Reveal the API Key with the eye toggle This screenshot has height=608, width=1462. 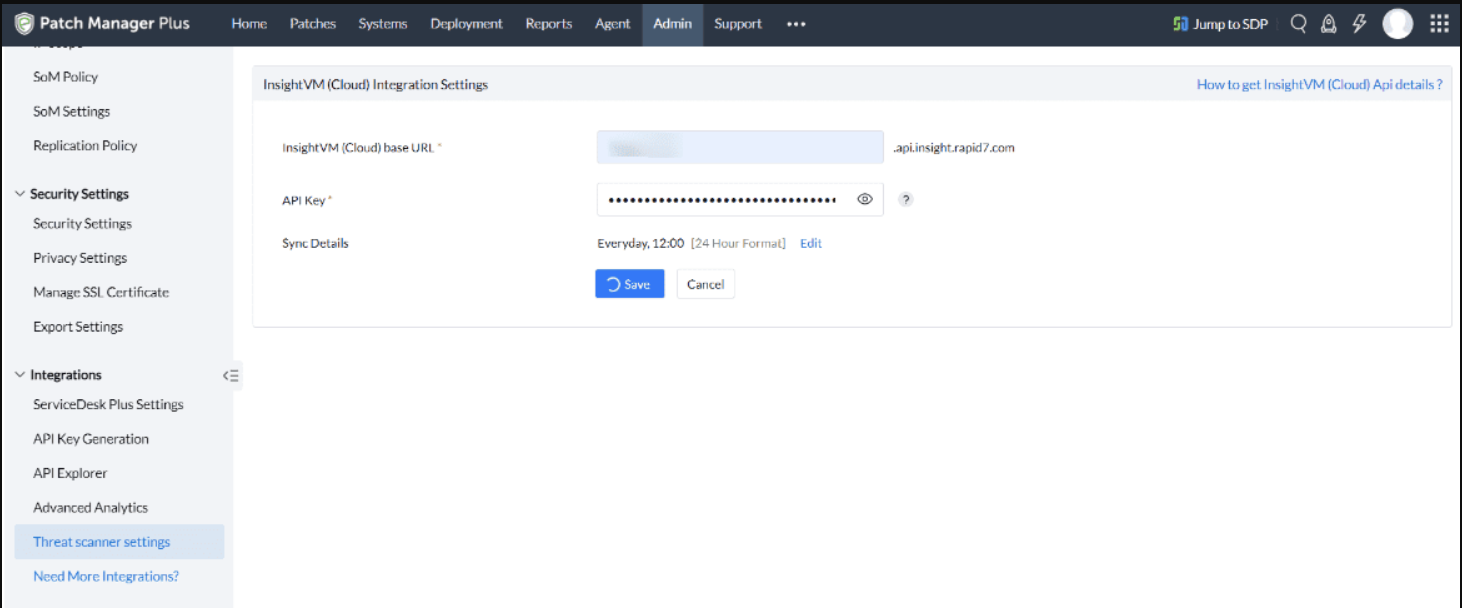tap(864, 199)
